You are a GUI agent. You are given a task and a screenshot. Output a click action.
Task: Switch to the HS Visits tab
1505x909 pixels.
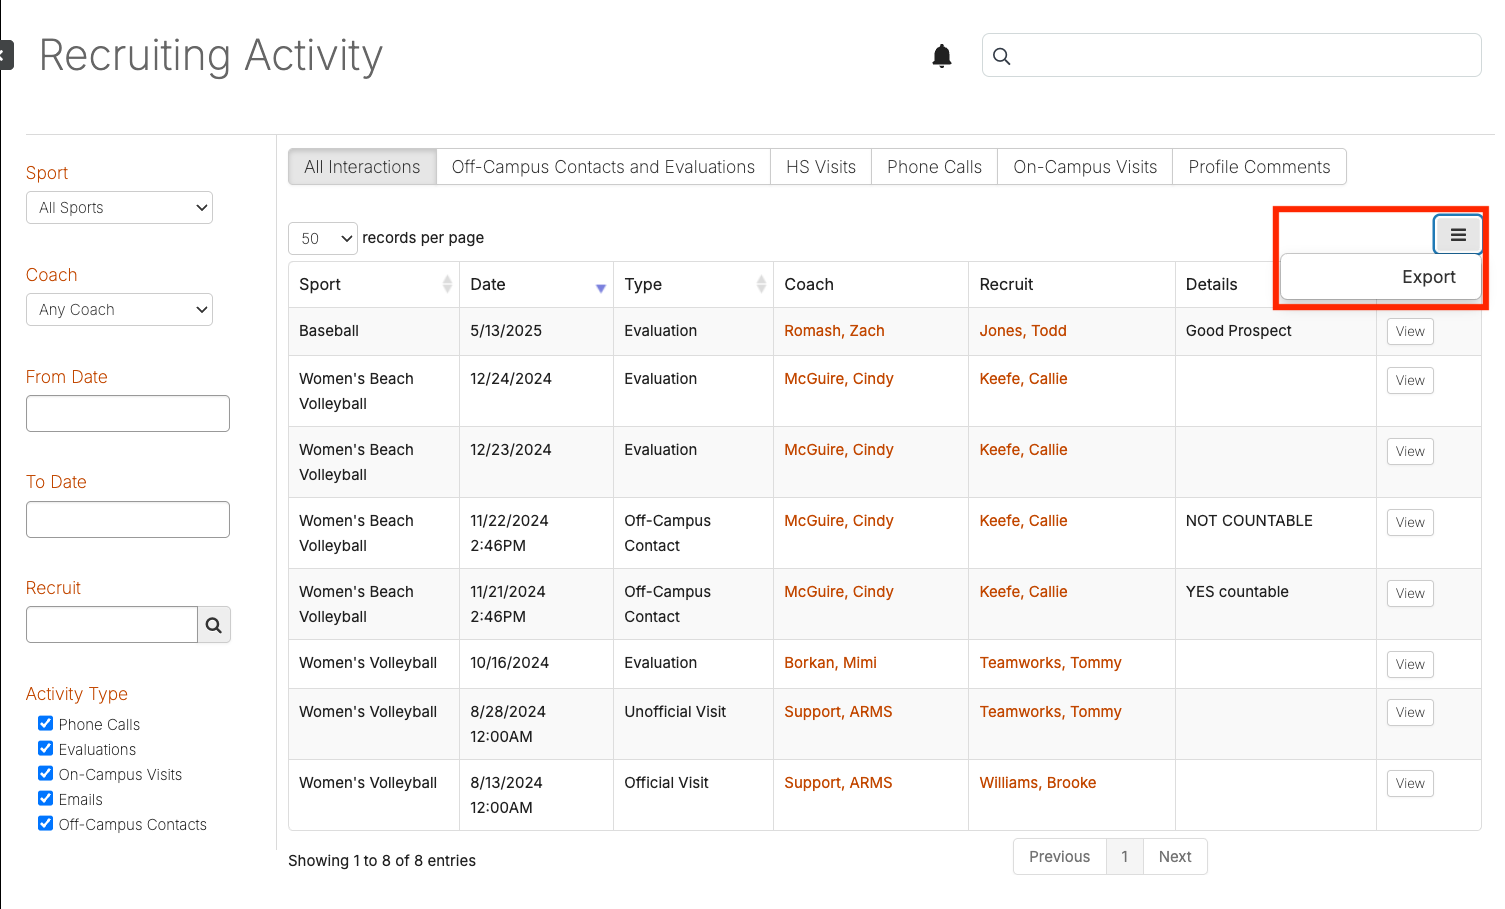[821, 167]
